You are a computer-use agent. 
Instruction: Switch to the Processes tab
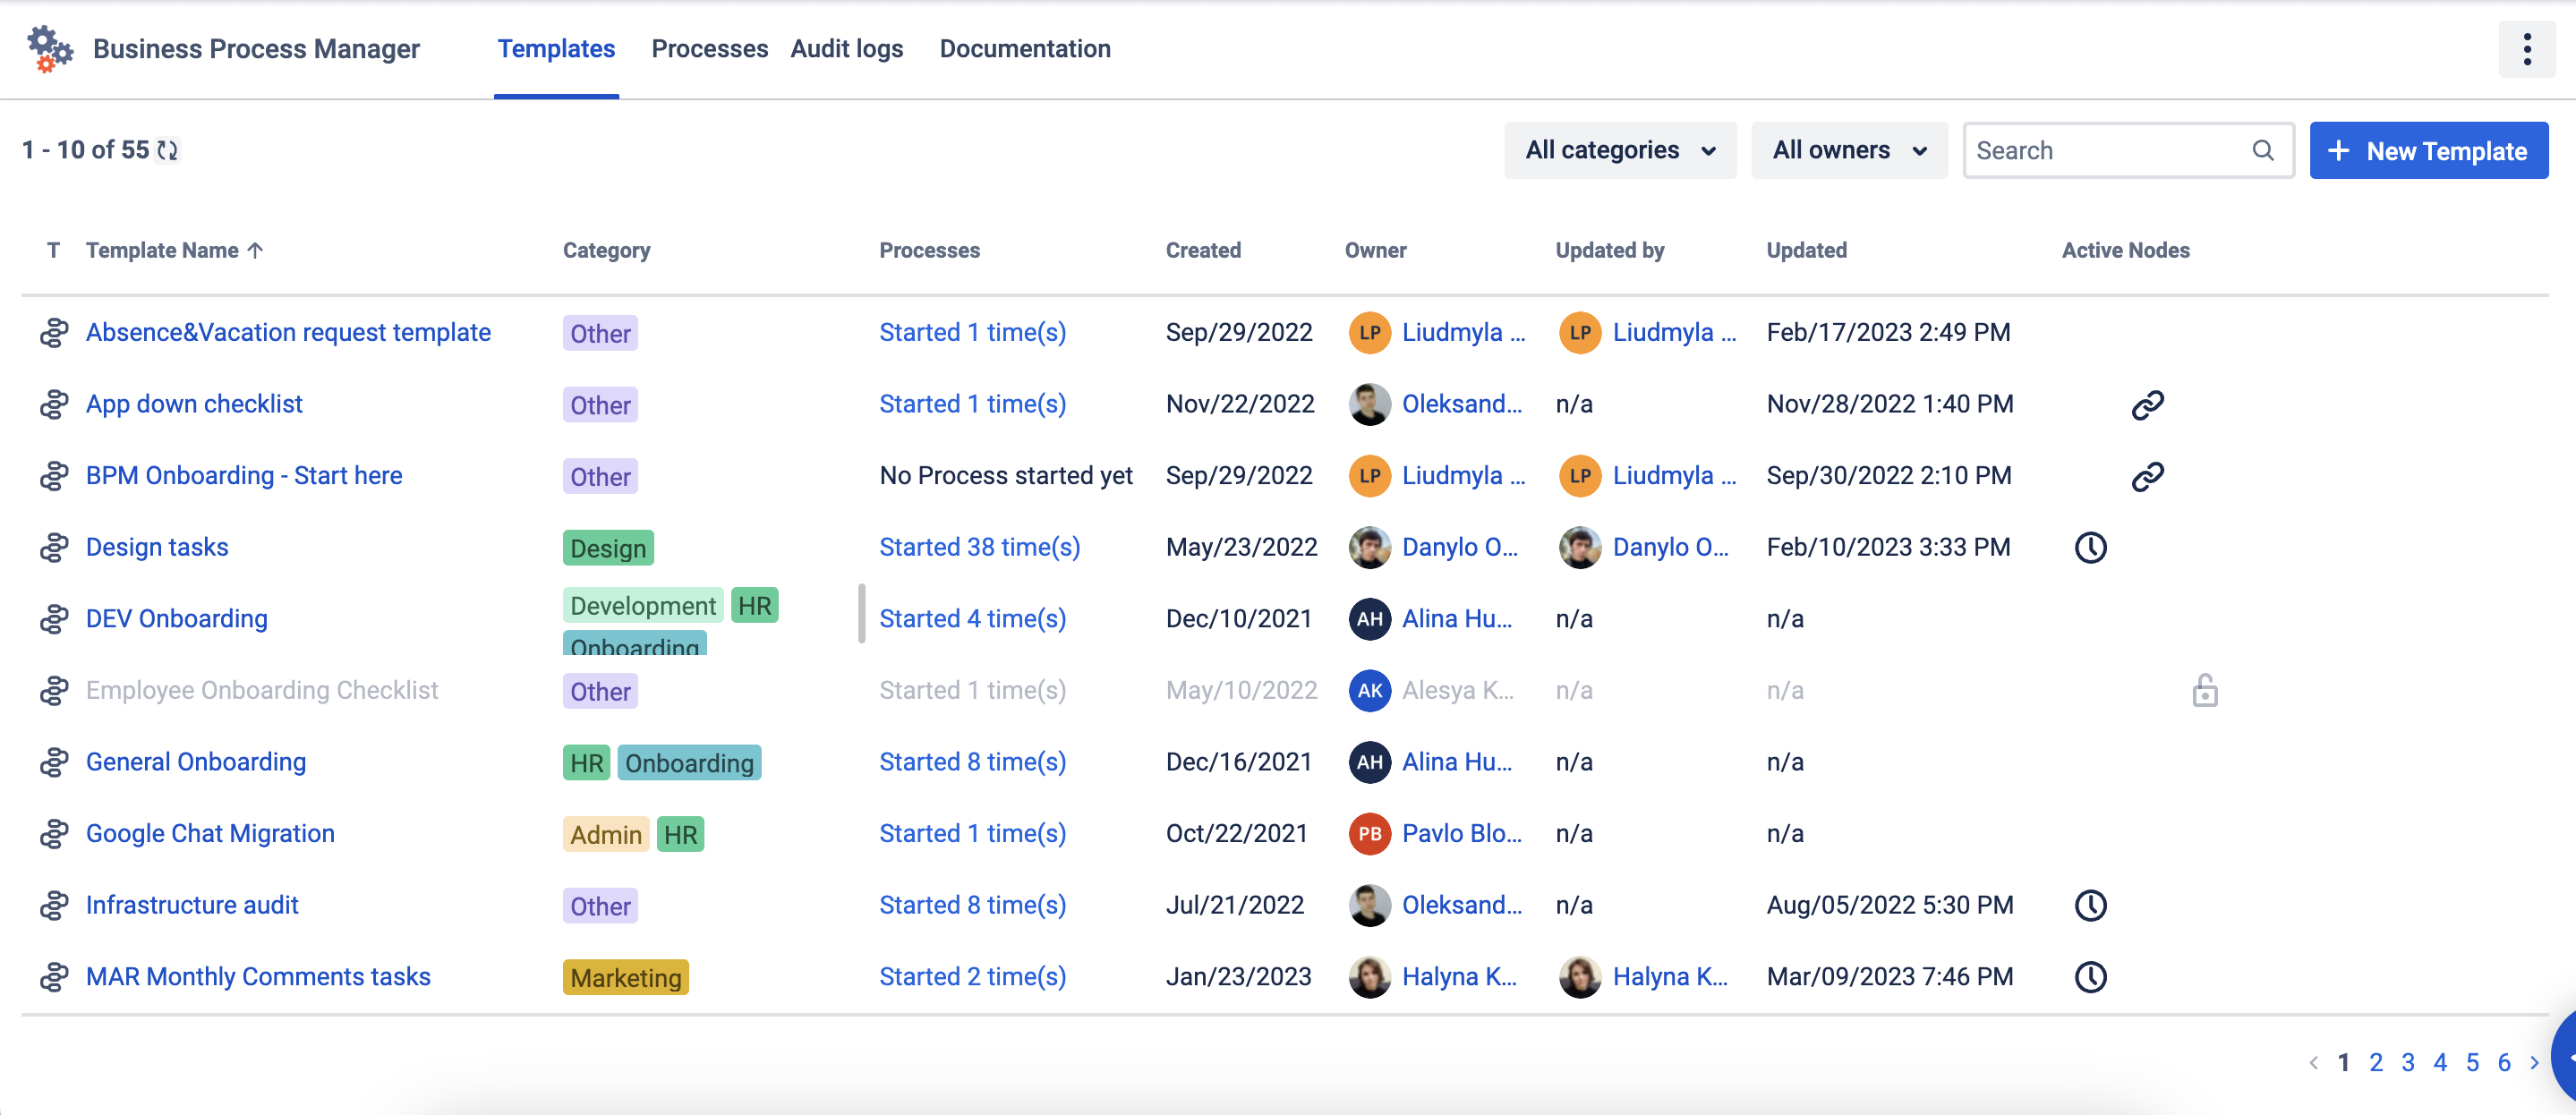(709, 49)
